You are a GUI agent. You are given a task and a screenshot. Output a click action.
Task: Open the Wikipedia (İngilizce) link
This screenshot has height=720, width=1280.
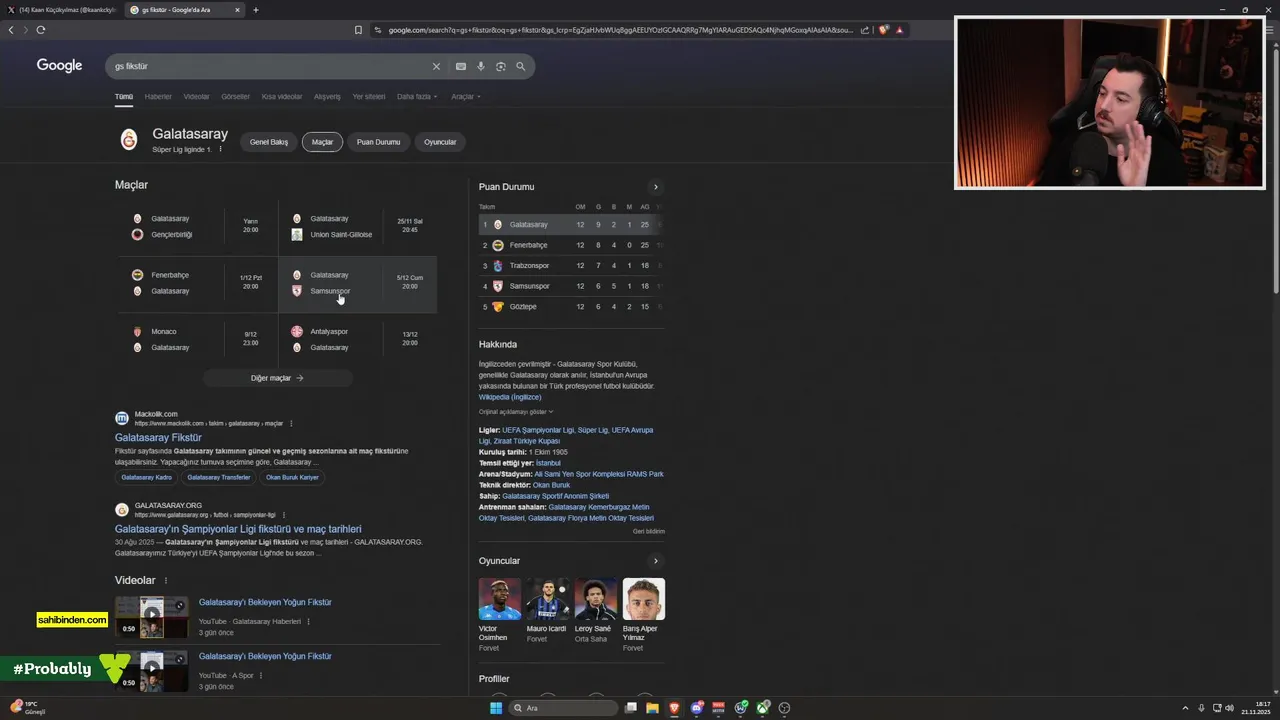click(510, 397)
